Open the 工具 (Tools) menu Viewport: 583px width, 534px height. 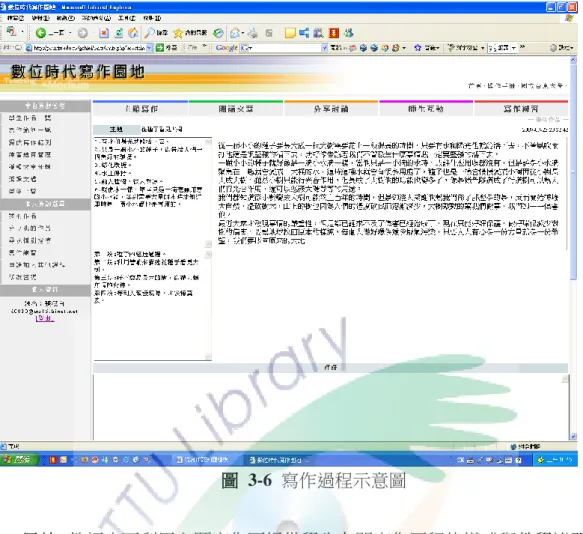127,18
